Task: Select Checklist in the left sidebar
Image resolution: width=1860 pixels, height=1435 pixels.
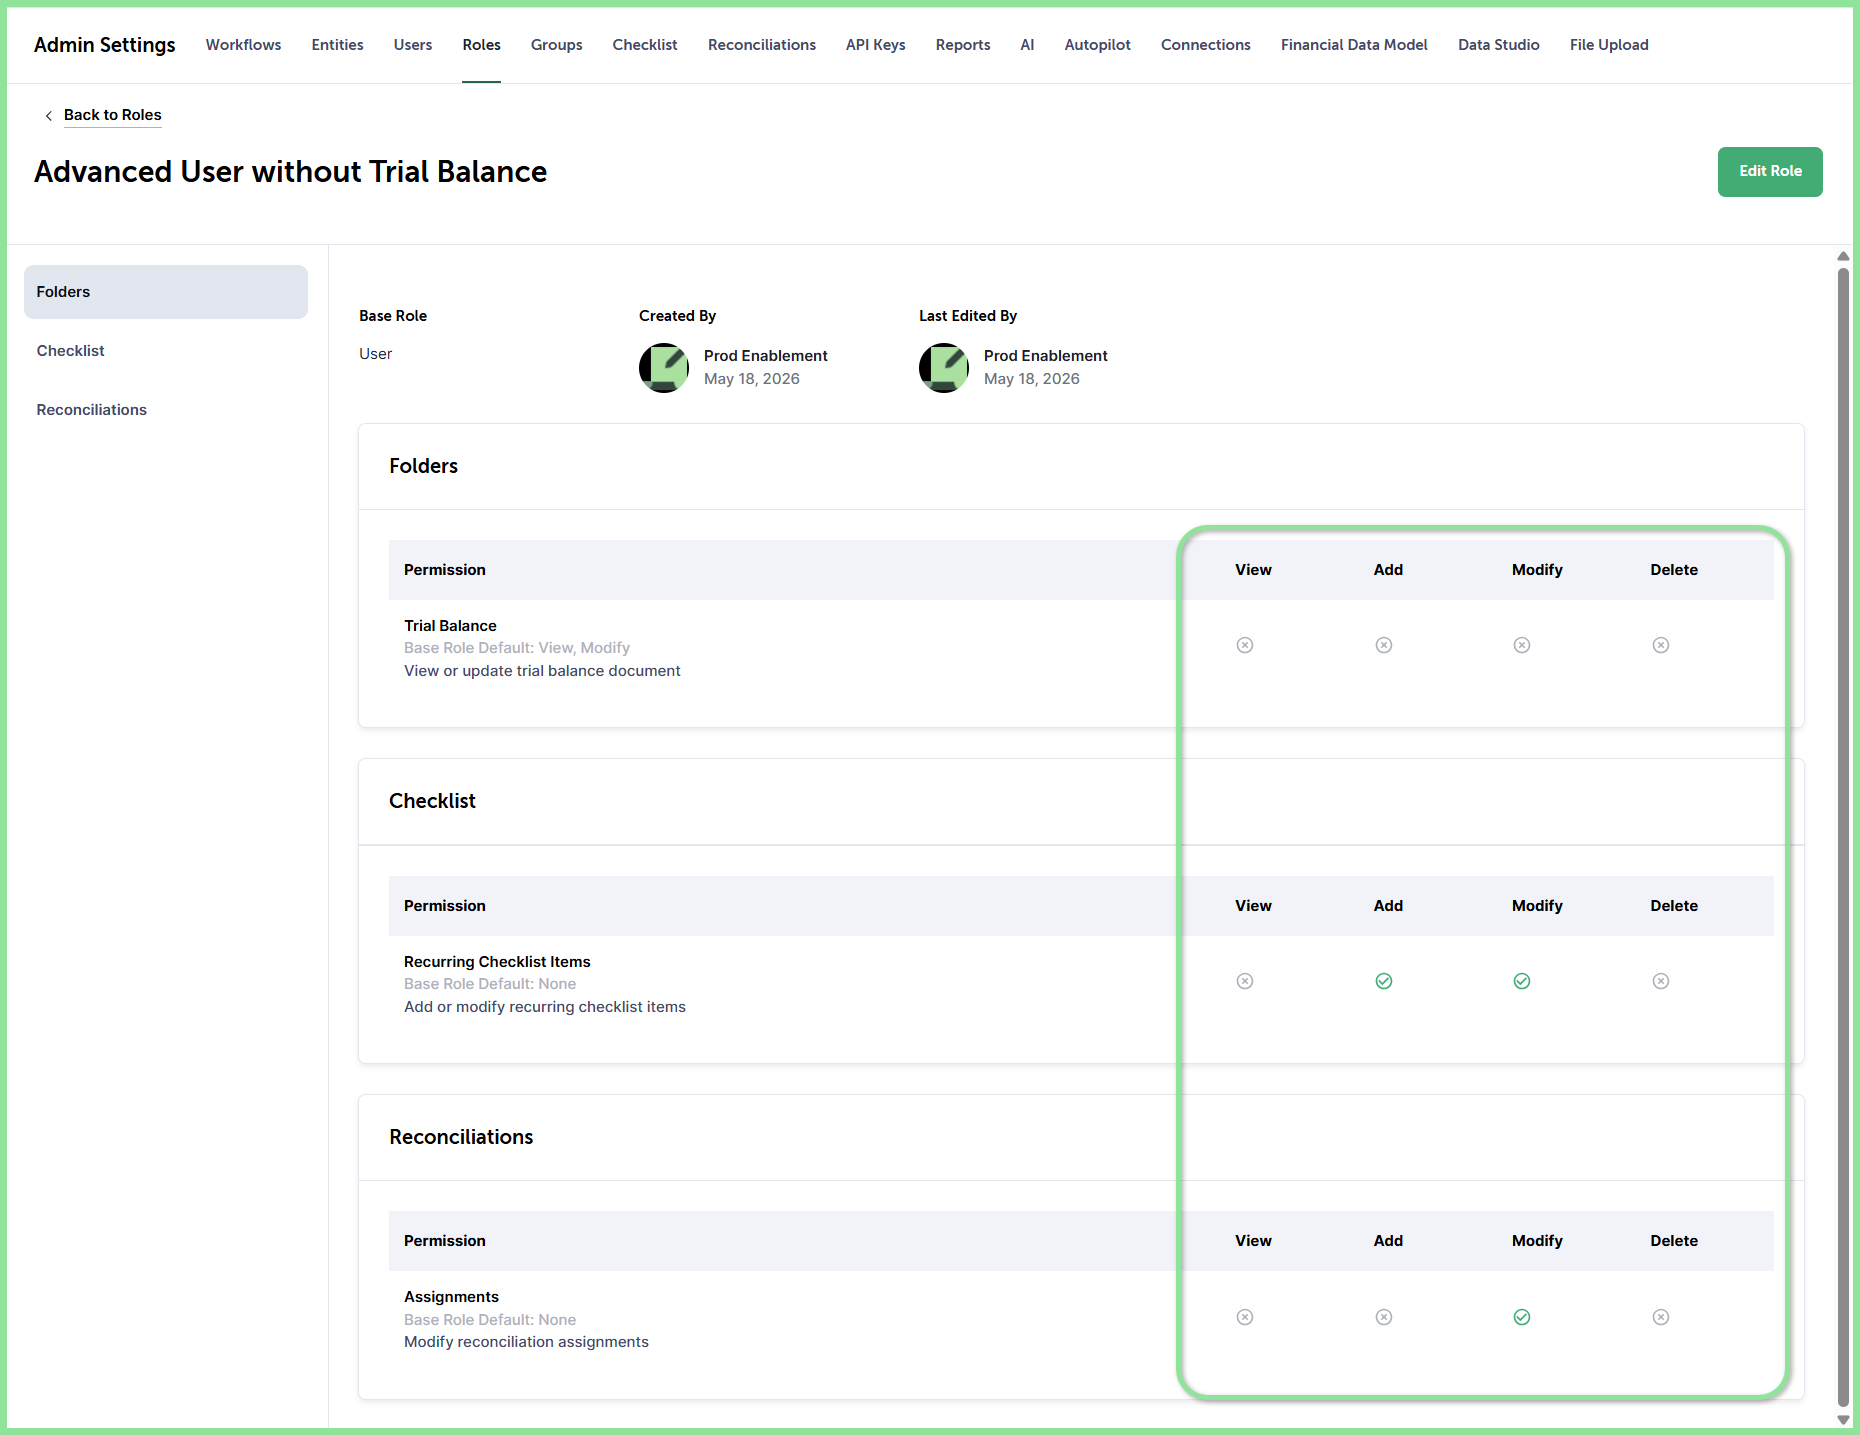Action: coord(71,351)
